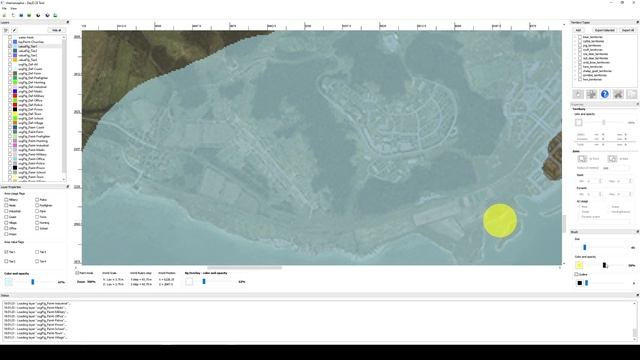This screenshot has width=640, height=360.
Task: Pin the Layers panel
Action: 67,22
